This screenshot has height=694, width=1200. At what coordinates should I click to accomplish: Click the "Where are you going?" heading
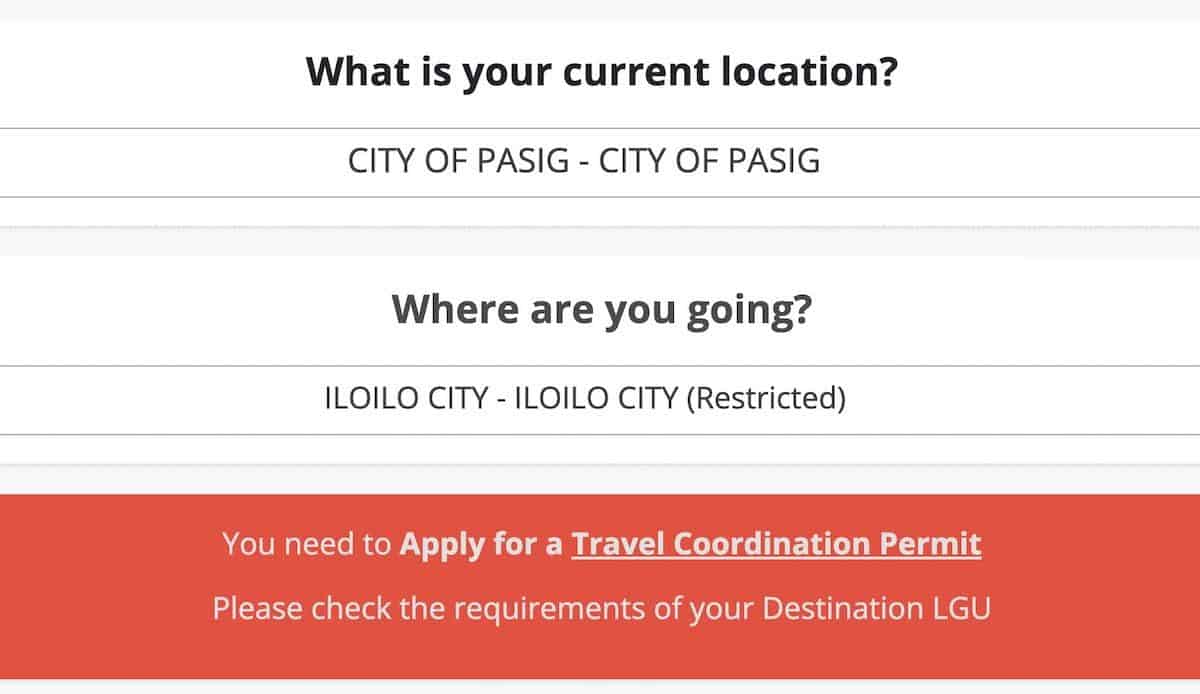click(x=600, y=310)
